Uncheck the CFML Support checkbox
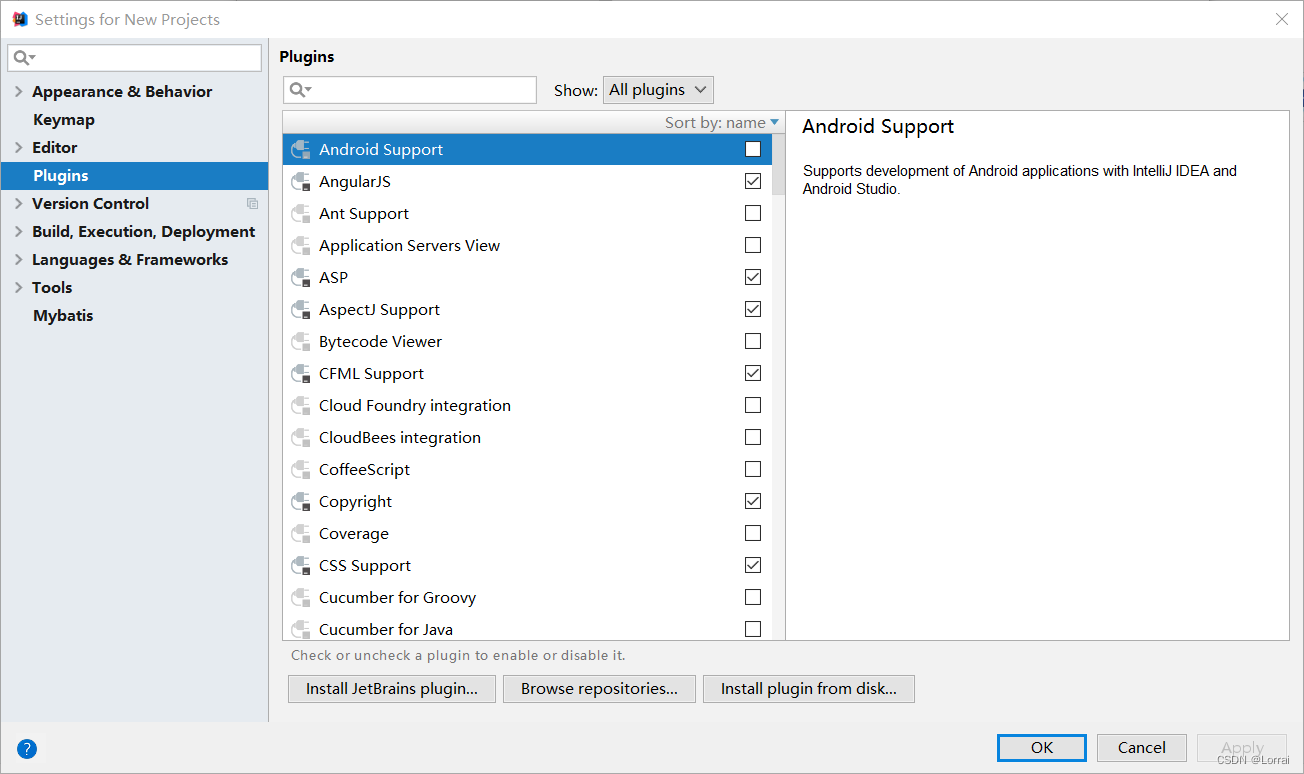Screen dimensions: 1304x774 point(753,374)
